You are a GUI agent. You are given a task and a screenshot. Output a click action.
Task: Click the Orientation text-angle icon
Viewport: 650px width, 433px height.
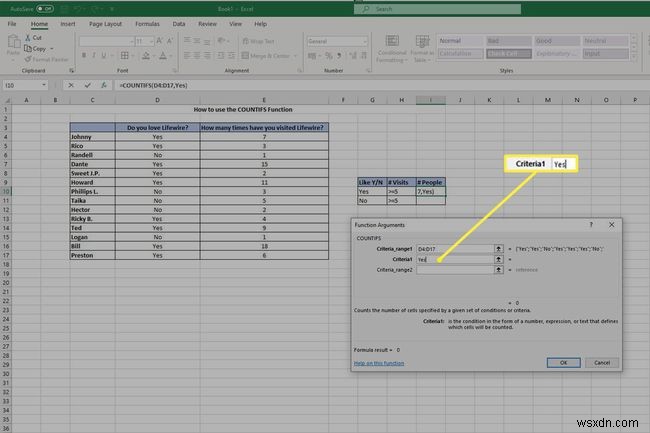pos(221,41)
